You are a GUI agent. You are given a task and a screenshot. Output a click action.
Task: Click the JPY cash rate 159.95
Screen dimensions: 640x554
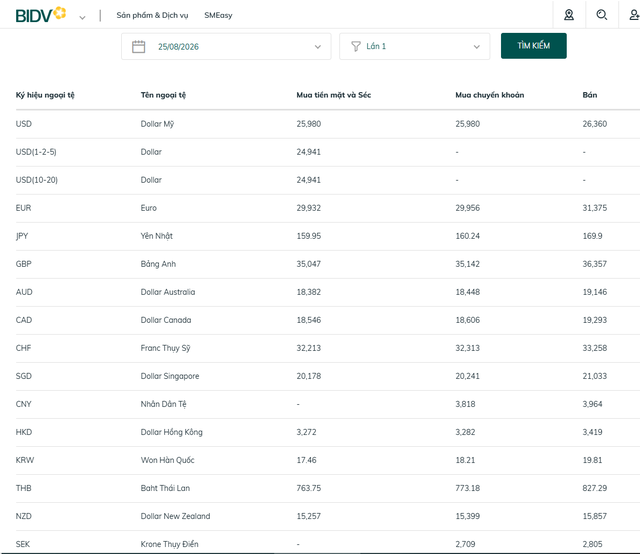tap(309, 236)
